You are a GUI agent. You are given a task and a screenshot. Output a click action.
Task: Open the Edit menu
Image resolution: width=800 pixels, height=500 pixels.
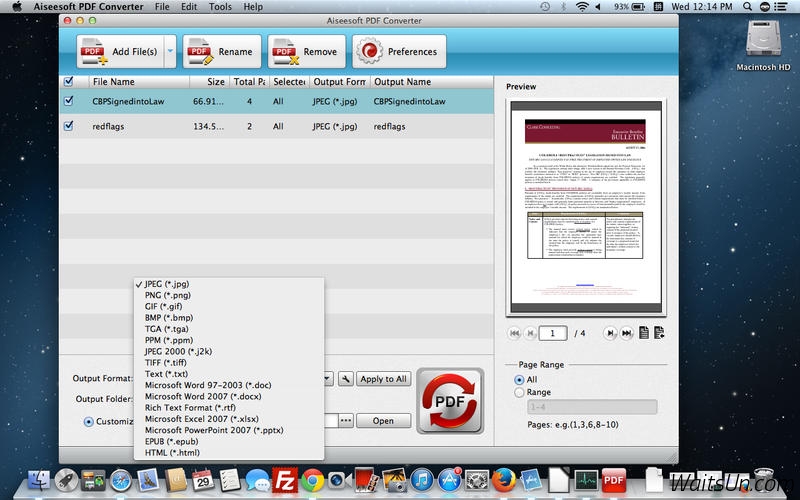(x=189, y=7)
